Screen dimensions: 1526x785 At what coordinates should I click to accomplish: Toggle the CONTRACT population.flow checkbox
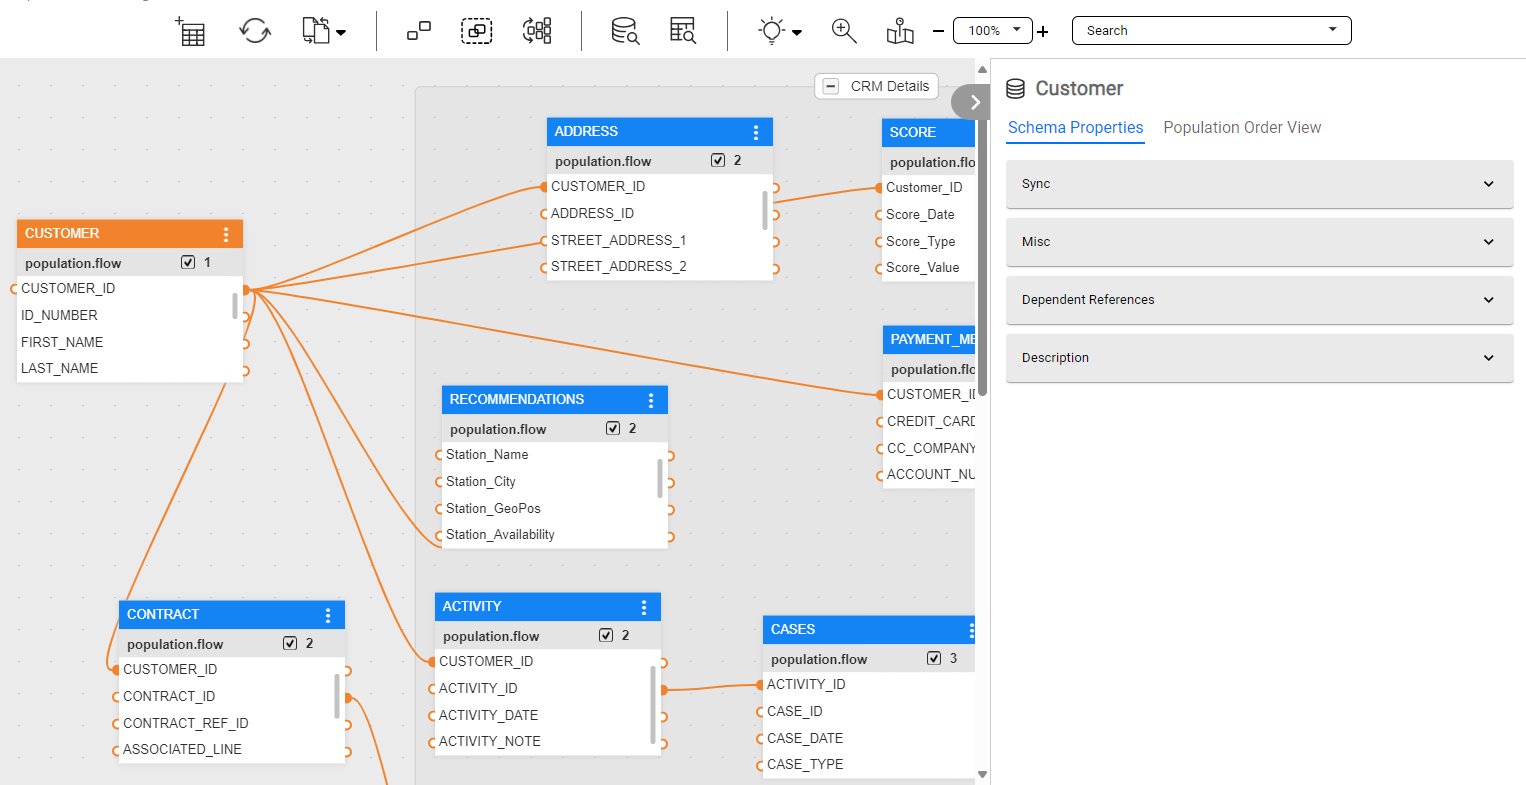290,643
